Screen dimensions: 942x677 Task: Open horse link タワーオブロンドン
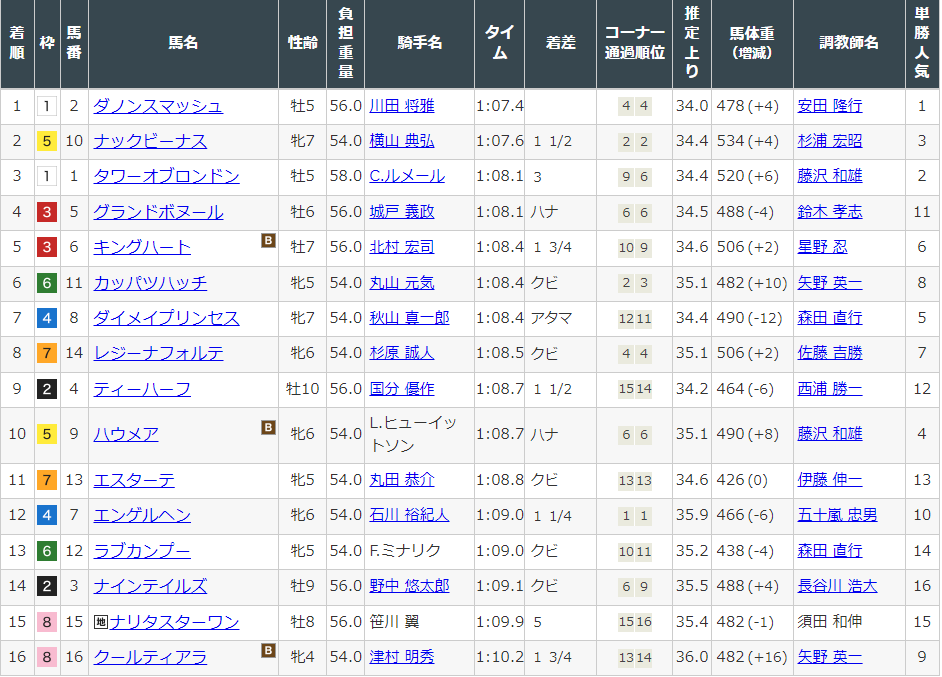(166, 177)
